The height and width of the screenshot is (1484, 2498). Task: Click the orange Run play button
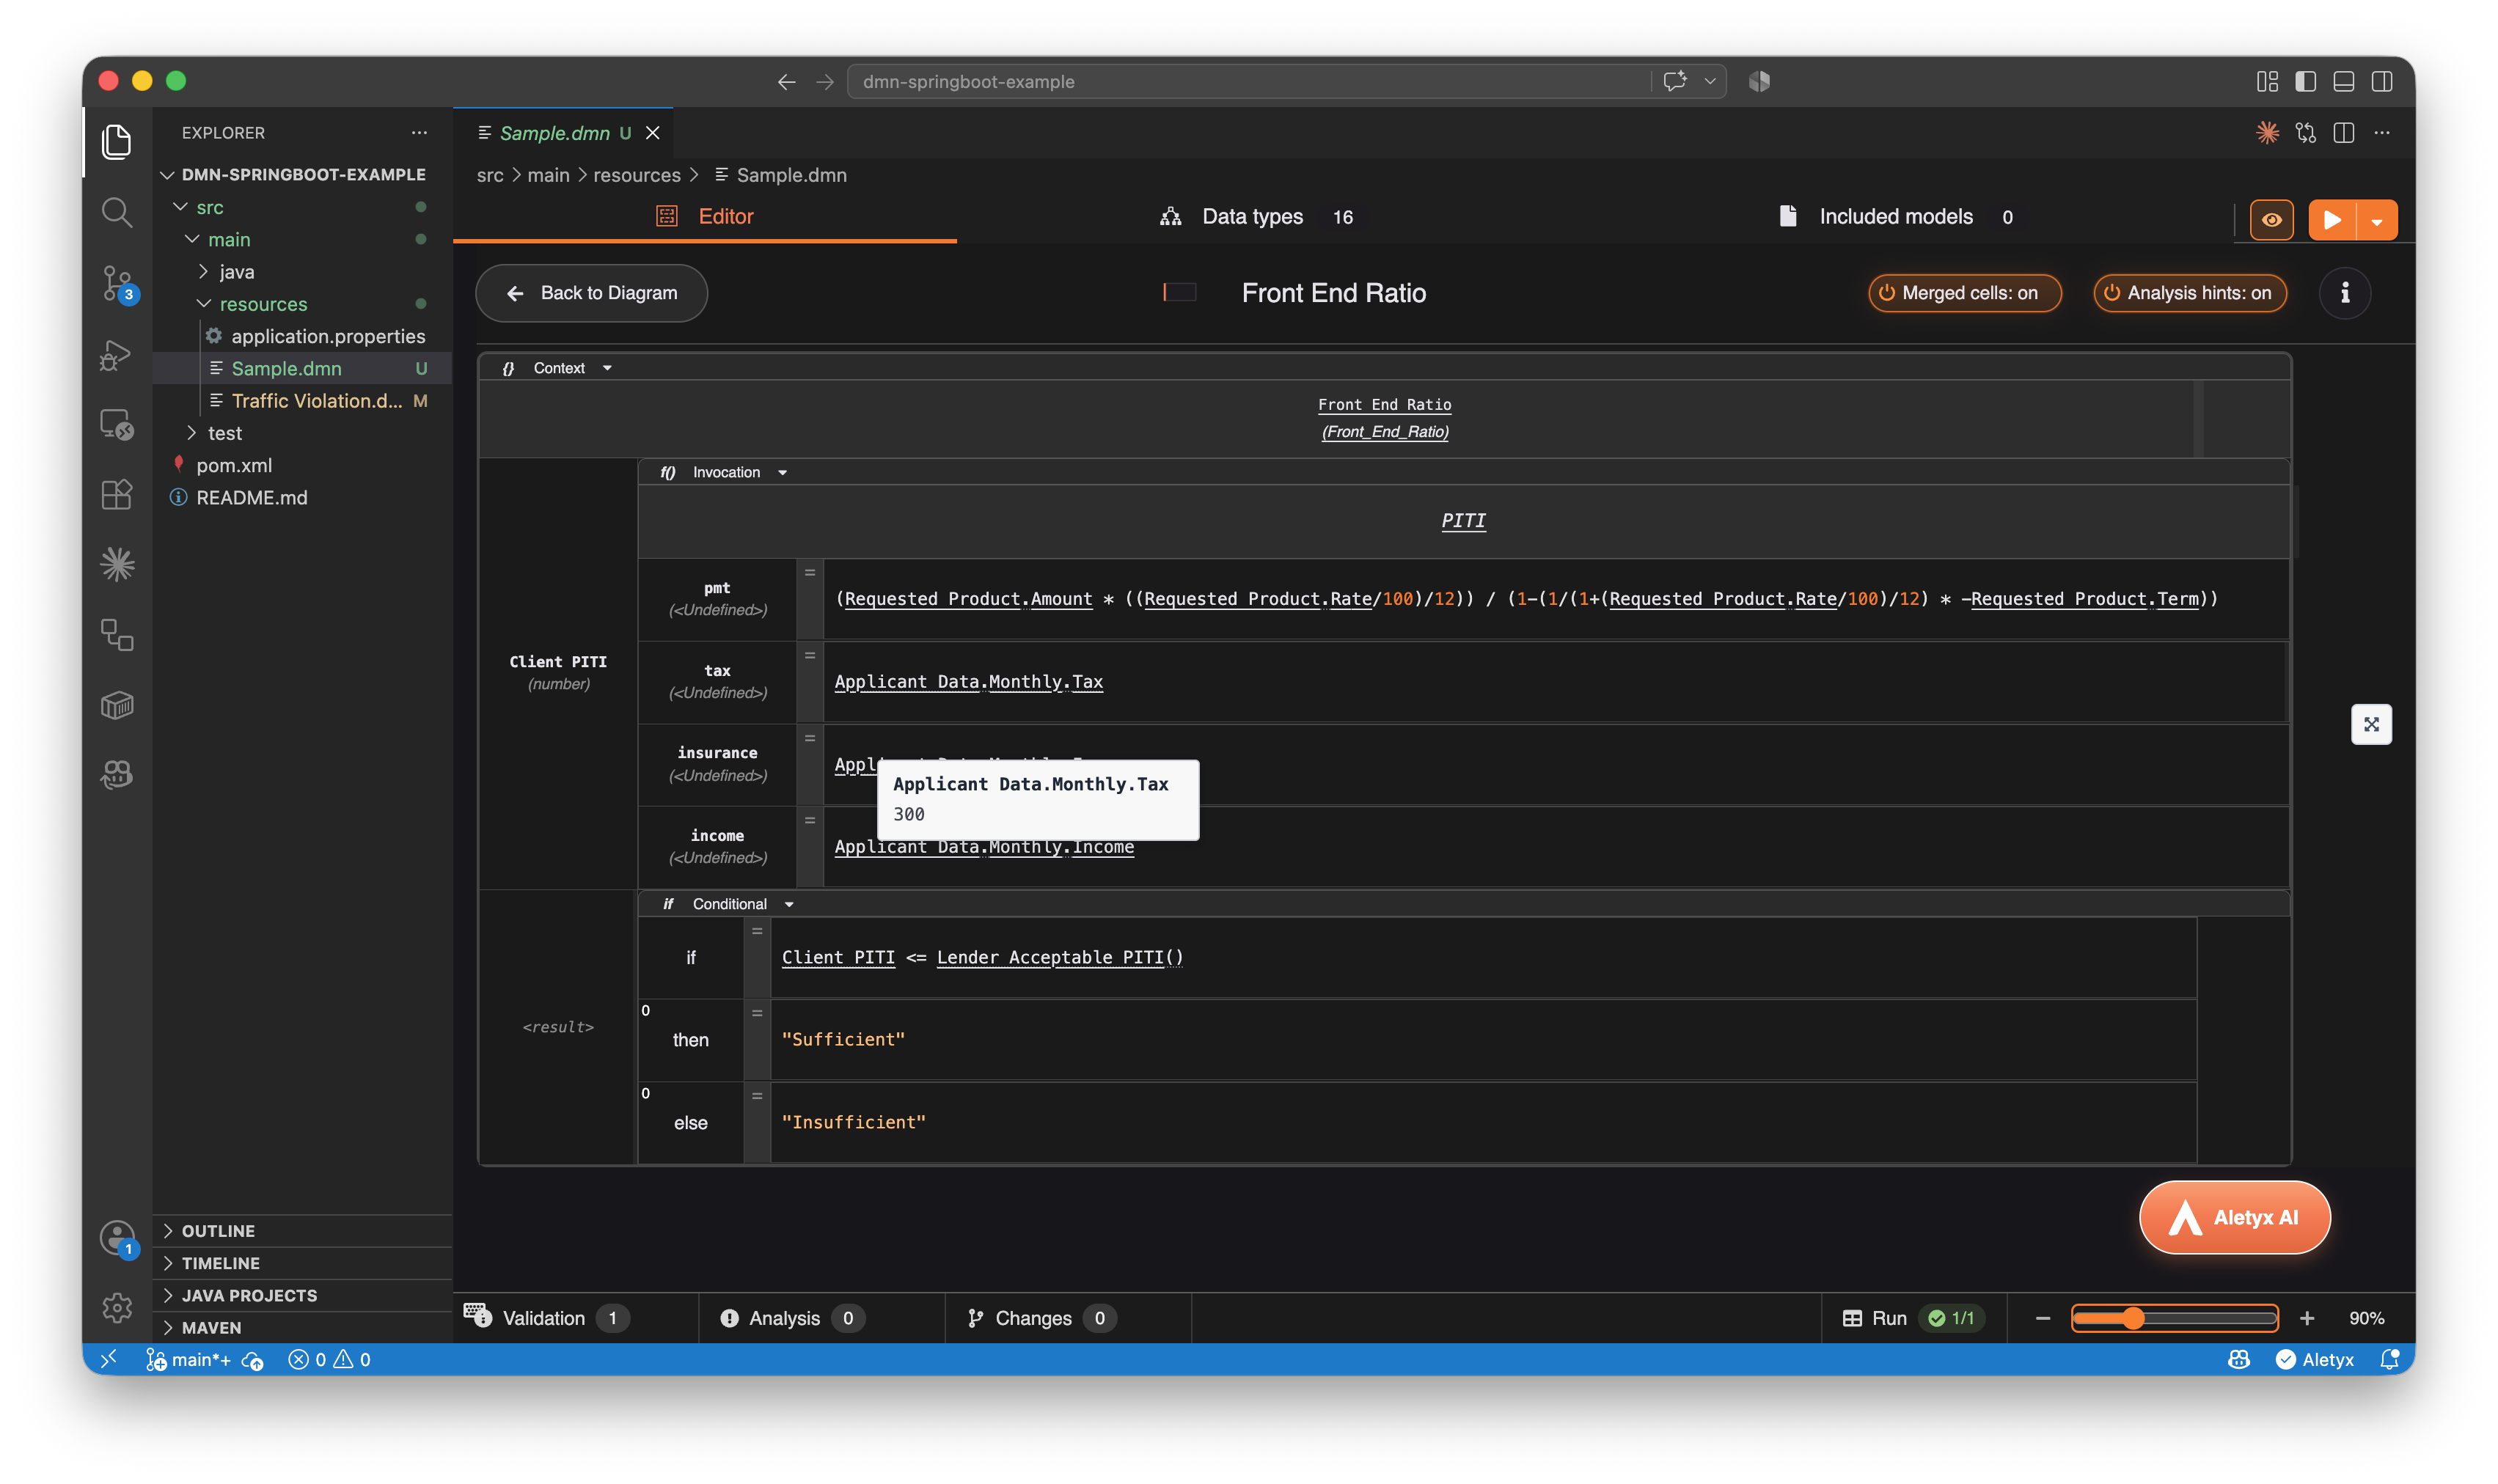2332,220
